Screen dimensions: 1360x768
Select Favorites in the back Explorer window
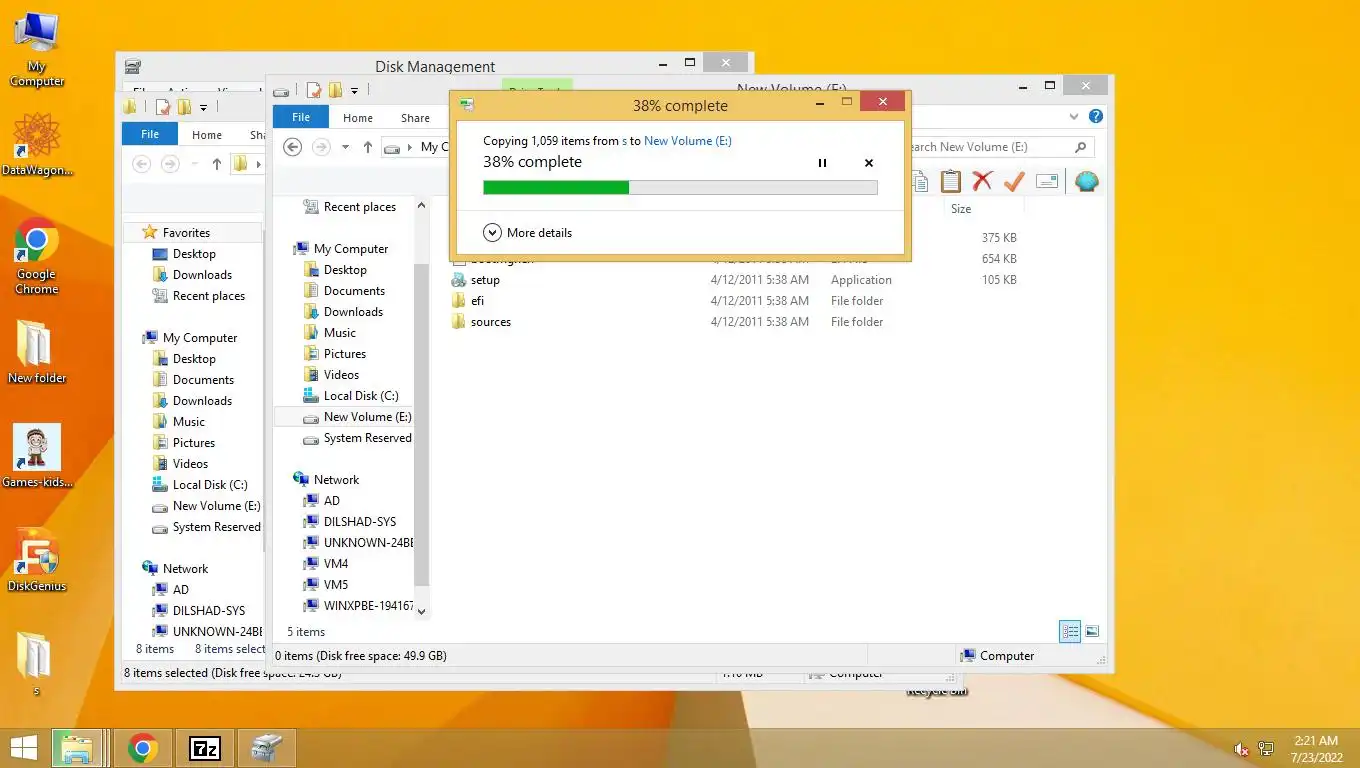[x=186, y=232]
